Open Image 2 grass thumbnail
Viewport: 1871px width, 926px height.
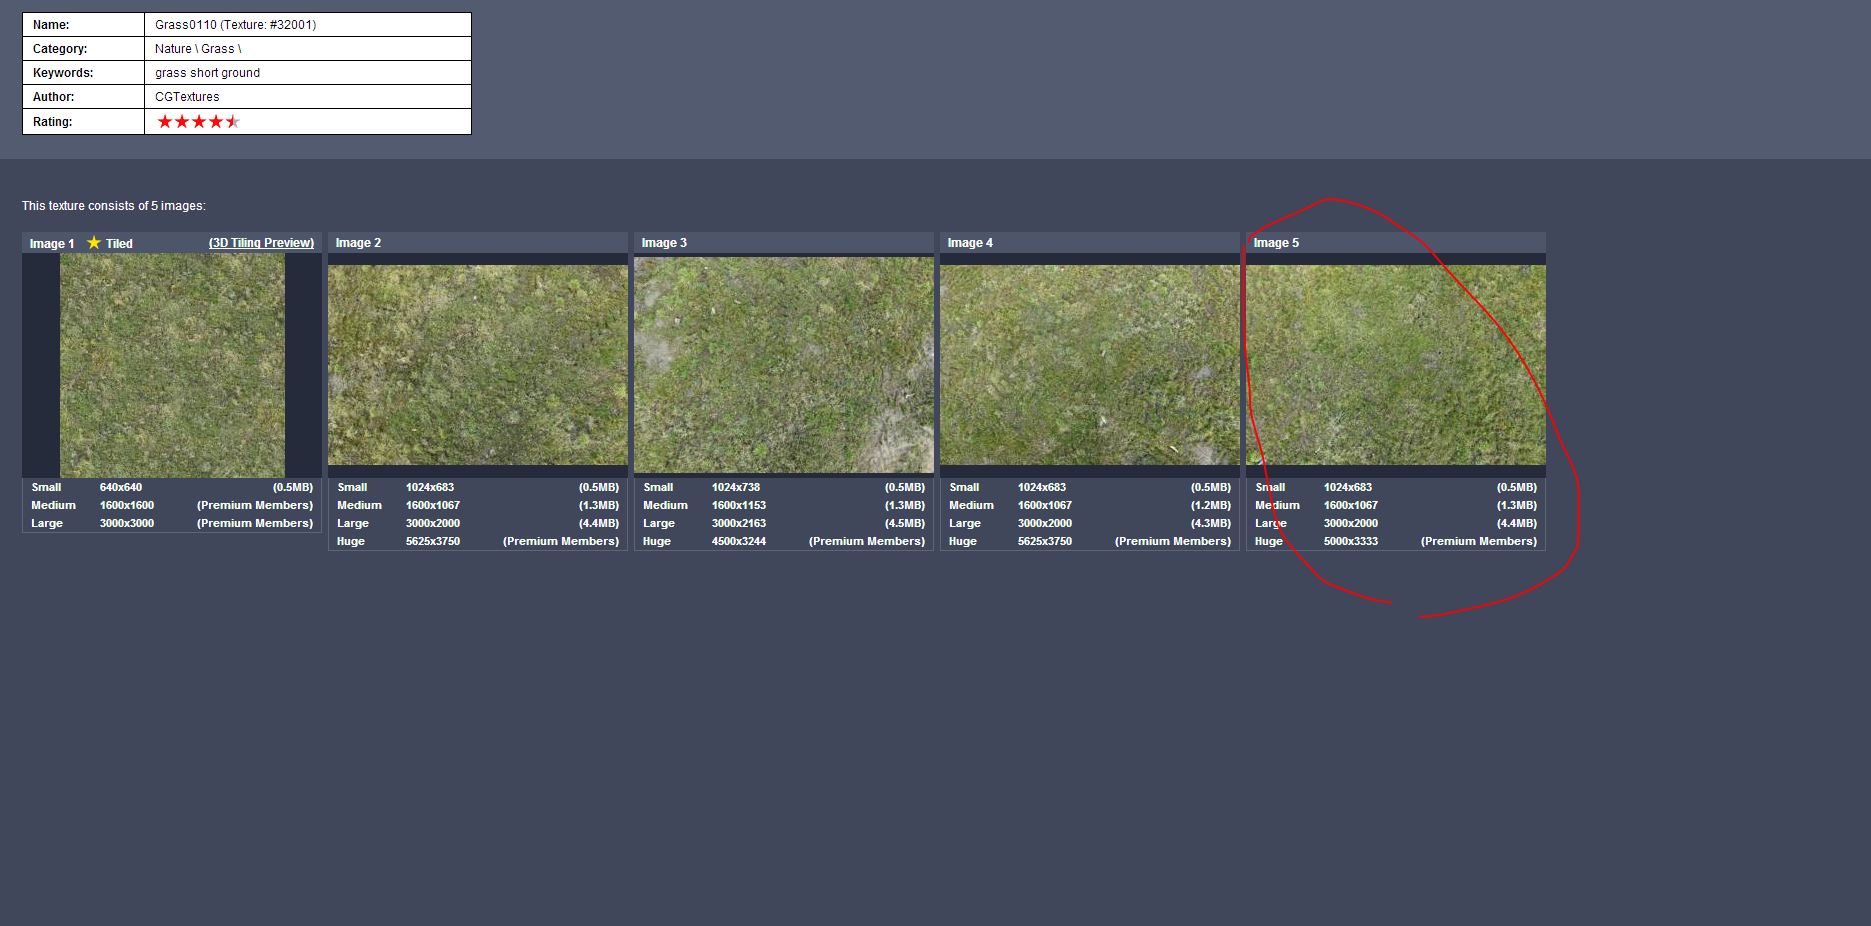pyautogui.click(x=478, y=365)
